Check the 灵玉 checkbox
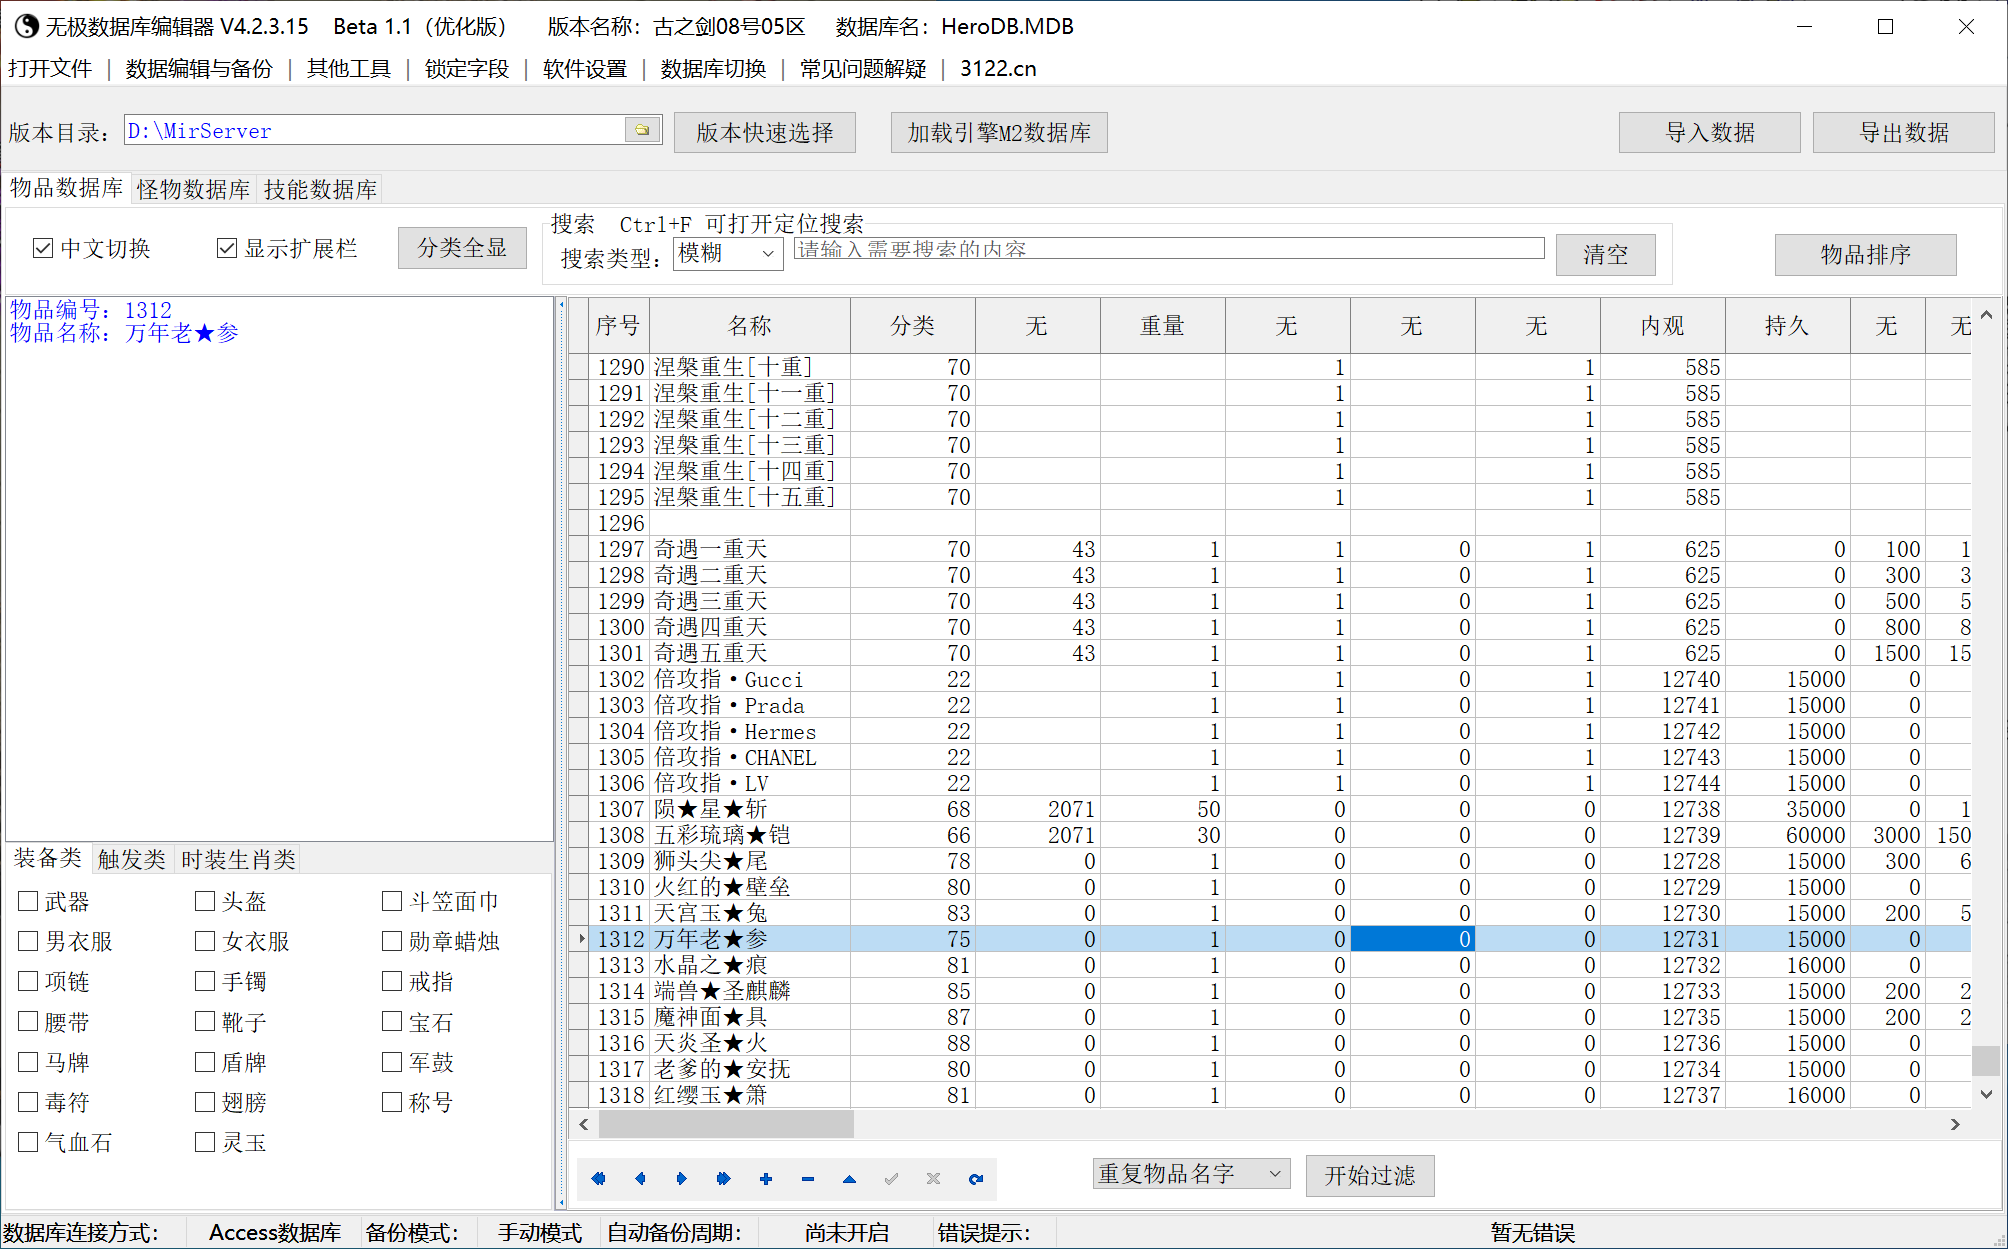The height and width of the screenshot is (1249, 2008). pos(205,1142)
